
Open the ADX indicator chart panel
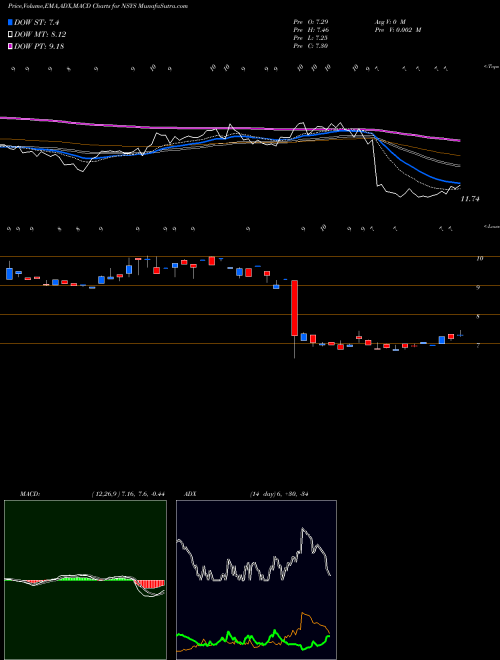point(256,580)
